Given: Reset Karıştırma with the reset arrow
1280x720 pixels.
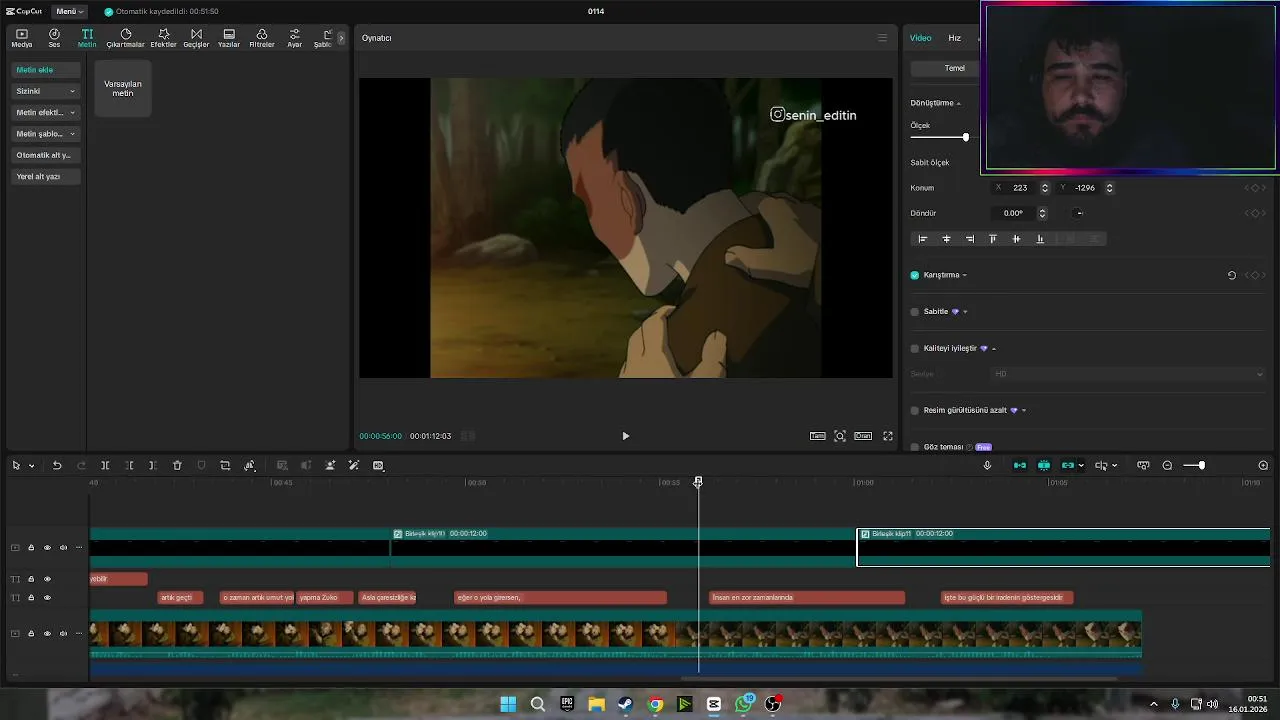Looking at the screenshot, I should (x=1232, y=275).
